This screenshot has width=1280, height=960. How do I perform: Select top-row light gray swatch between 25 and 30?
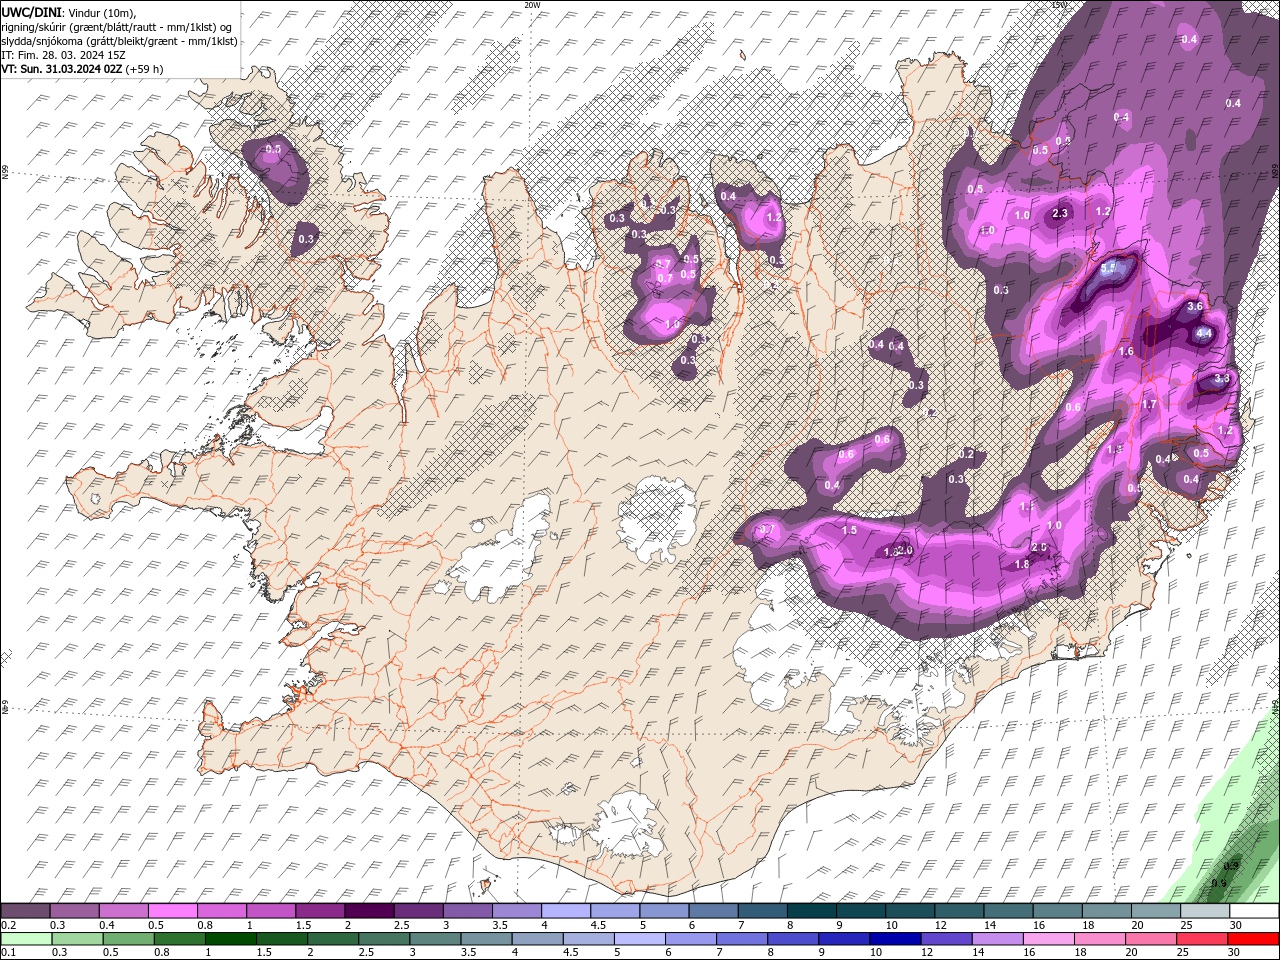tap(1205, 911)
